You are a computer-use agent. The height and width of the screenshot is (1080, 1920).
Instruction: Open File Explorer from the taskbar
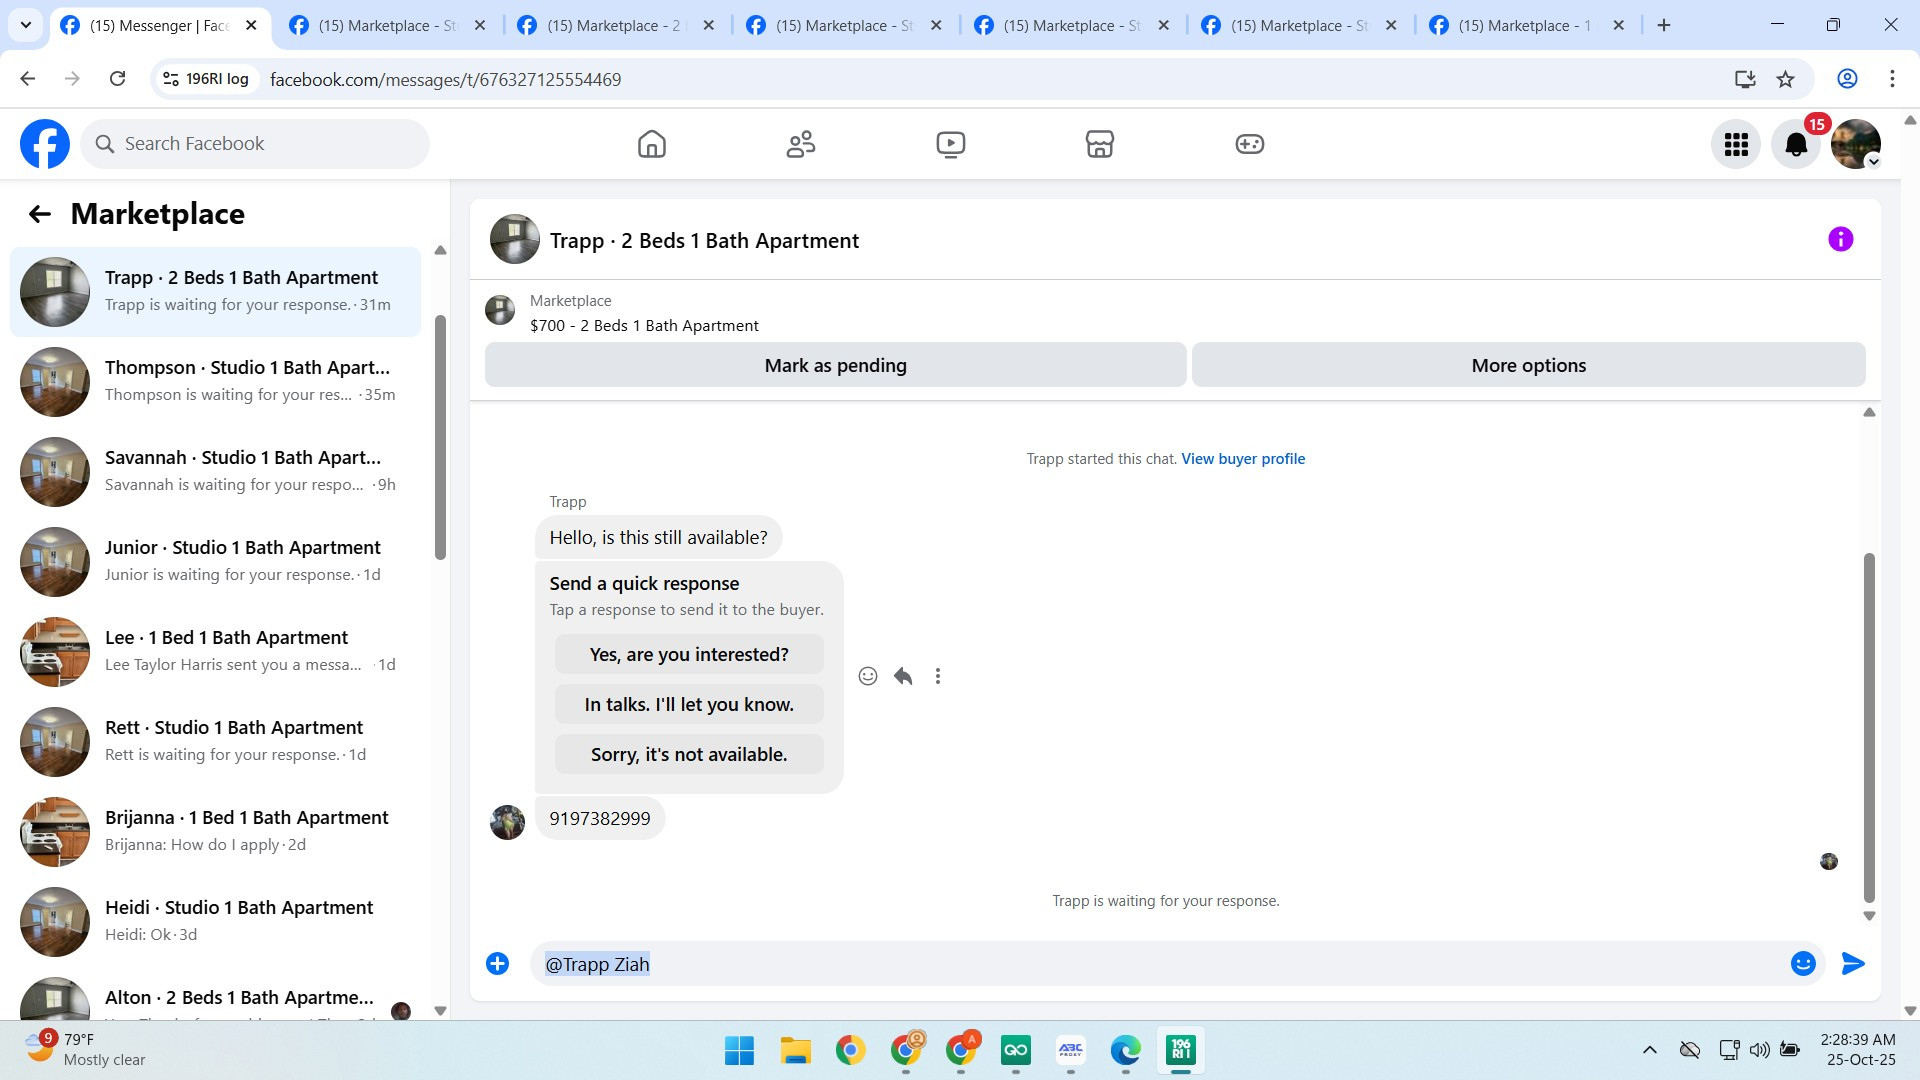[x=795, y=1050]
